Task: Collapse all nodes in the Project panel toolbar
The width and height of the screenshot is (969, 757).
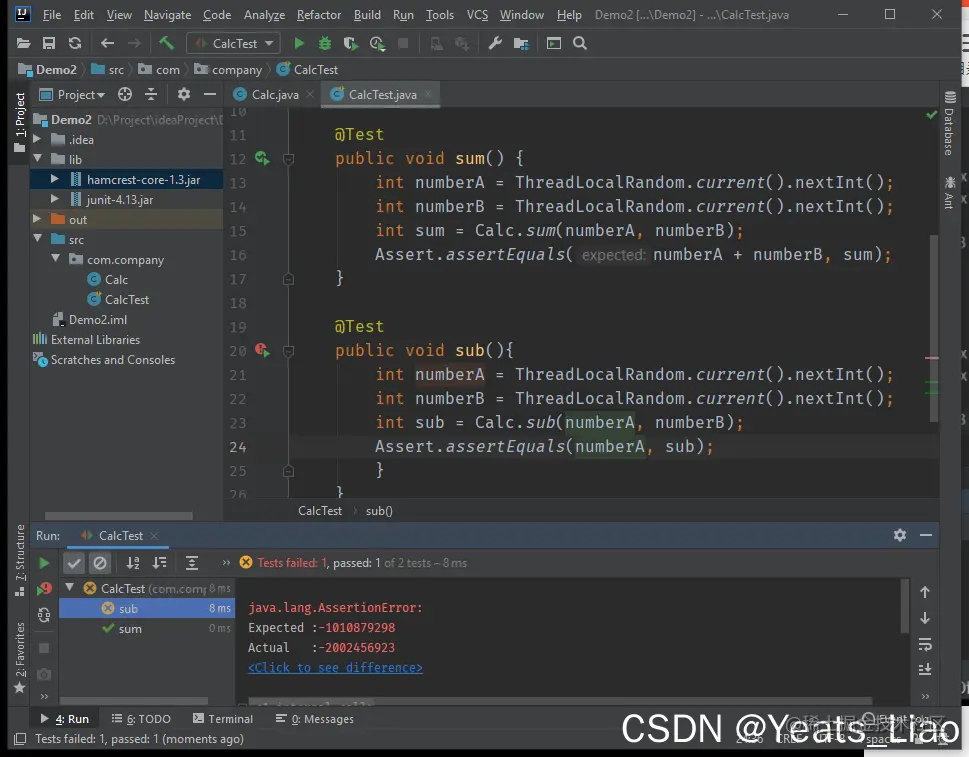Action: [151, 94]
